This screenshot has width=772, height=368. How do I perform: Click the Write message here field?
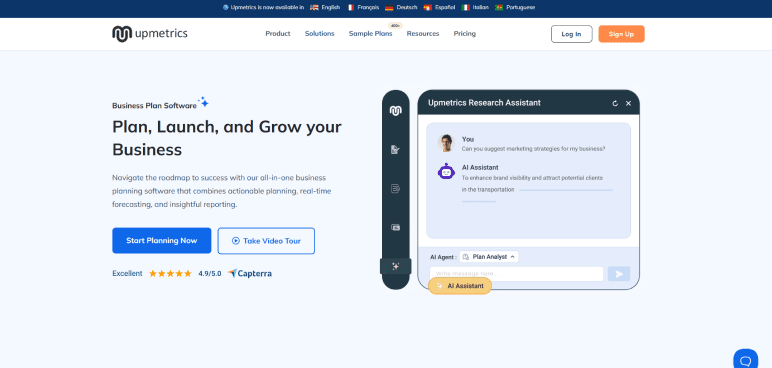coord(516,274)
